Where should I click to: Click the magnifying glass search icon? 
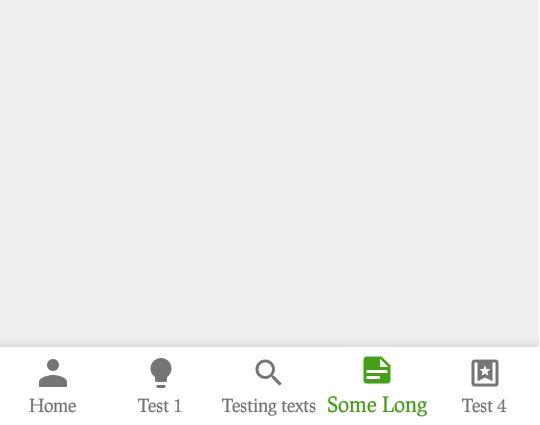[x=268, y=373]
